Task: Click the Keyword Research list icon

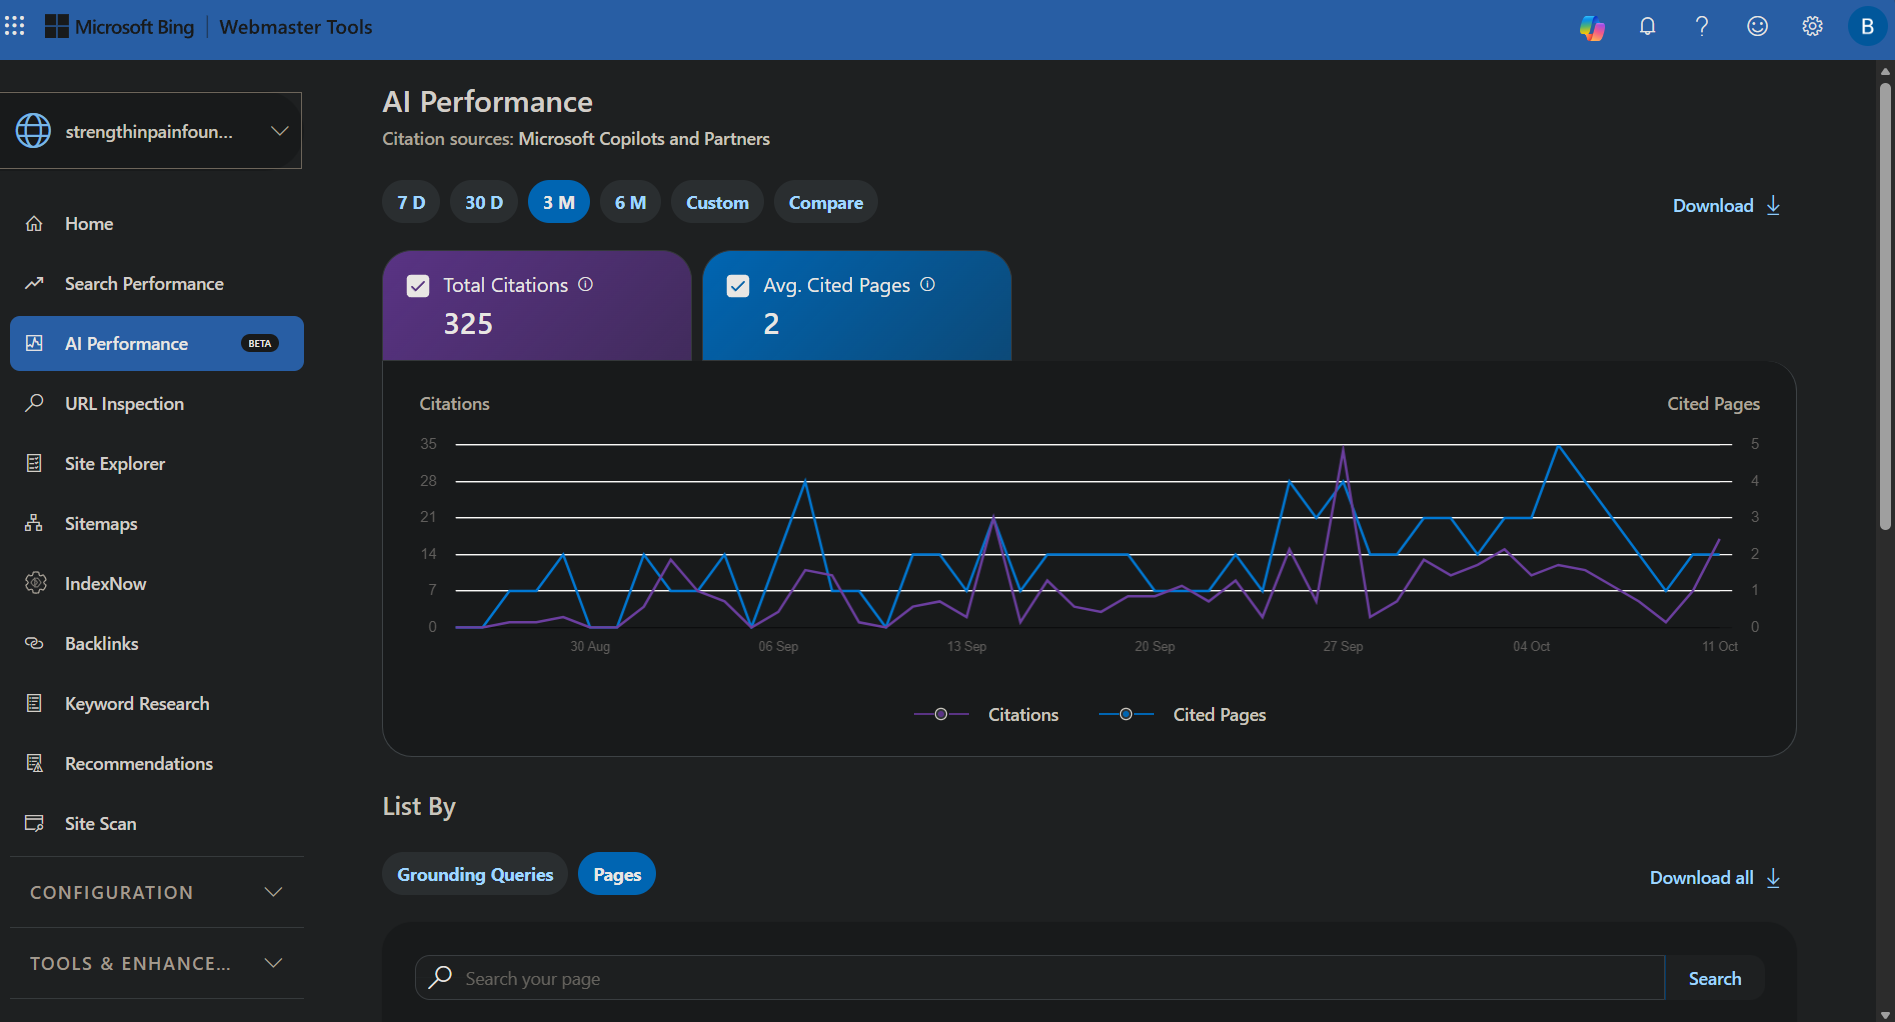Action: click(34, 704)
